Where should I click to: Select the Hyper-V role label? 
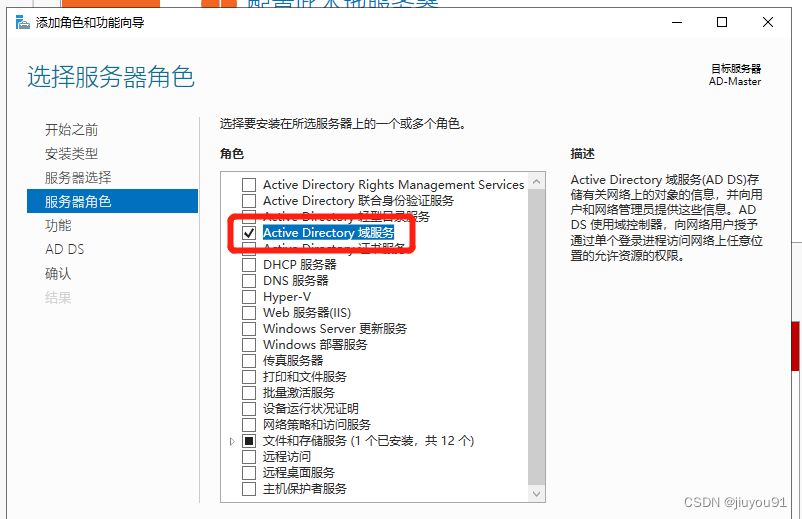pos(287,297)
